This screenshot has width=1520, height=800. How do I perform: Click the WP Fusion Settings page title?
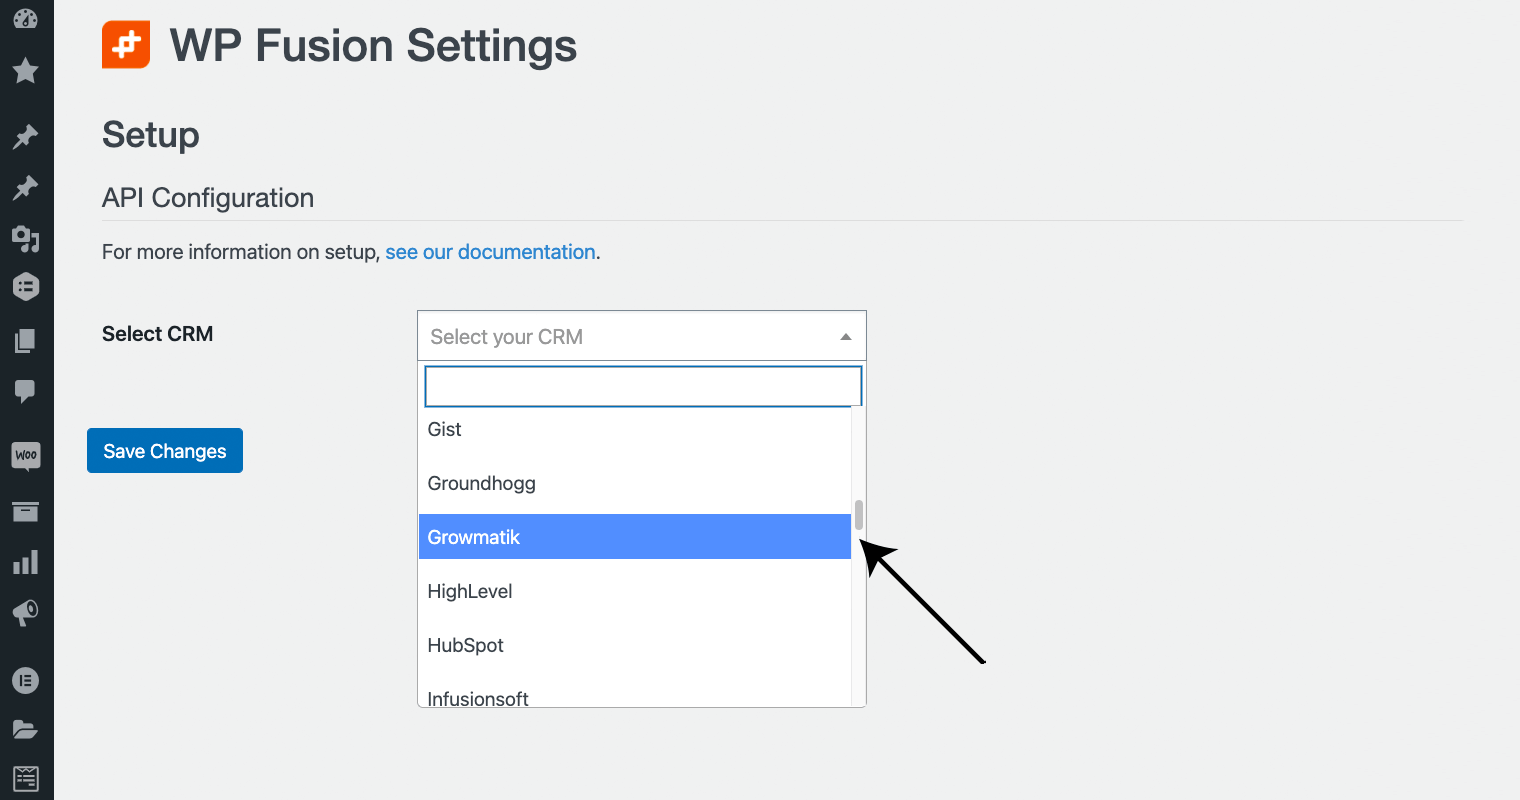[373, 46]
